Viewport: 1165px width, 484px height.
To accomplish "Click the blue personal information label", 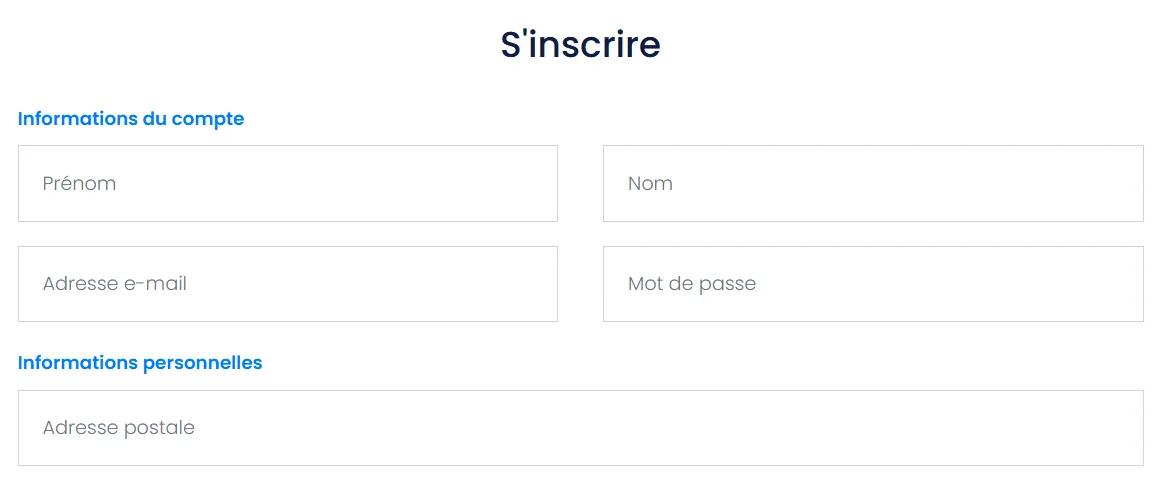I will (140, 363).
